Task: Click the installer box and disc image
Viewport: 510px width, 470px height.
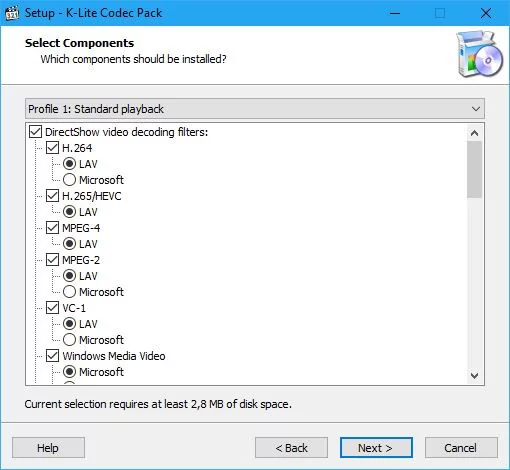Action: tap(479, 54)
